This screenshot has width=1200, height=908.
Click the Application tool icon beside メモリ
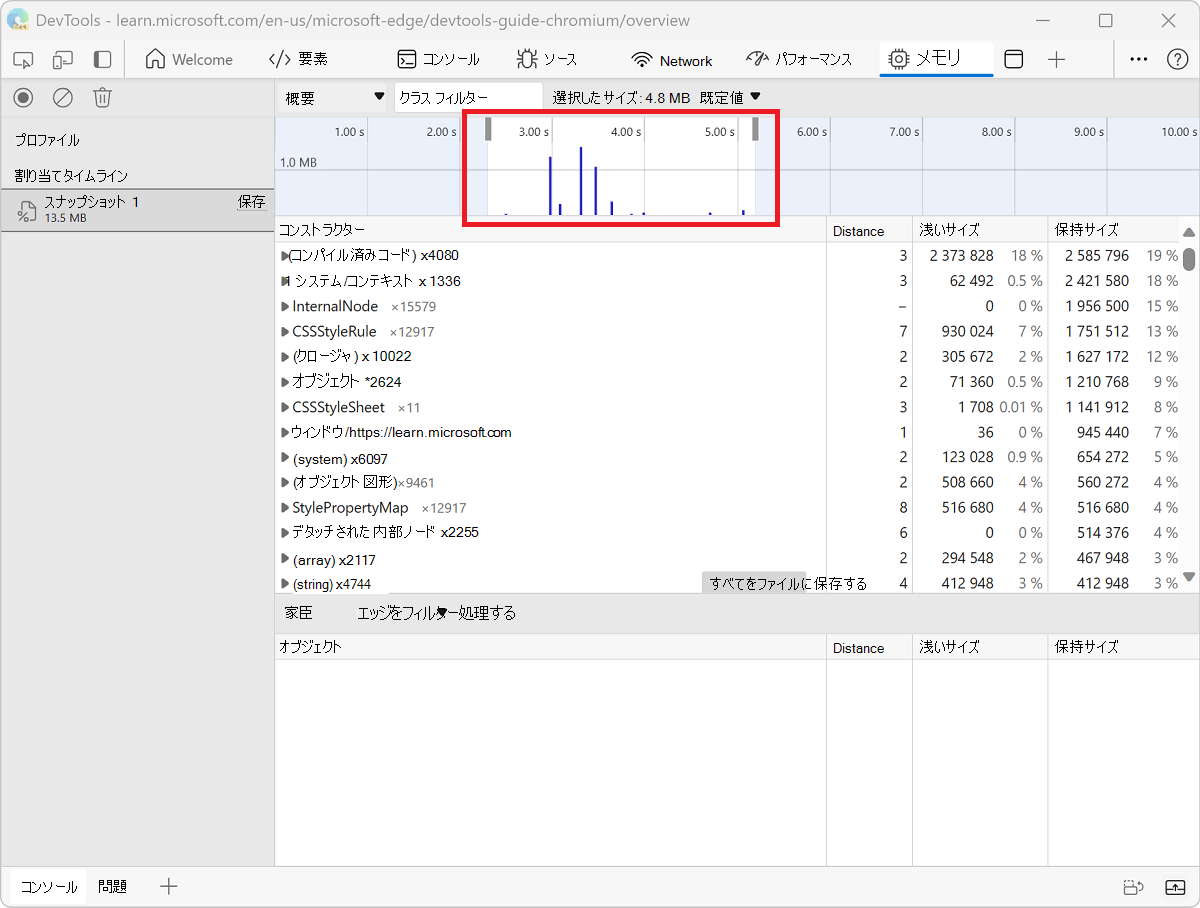point(1014,60)
